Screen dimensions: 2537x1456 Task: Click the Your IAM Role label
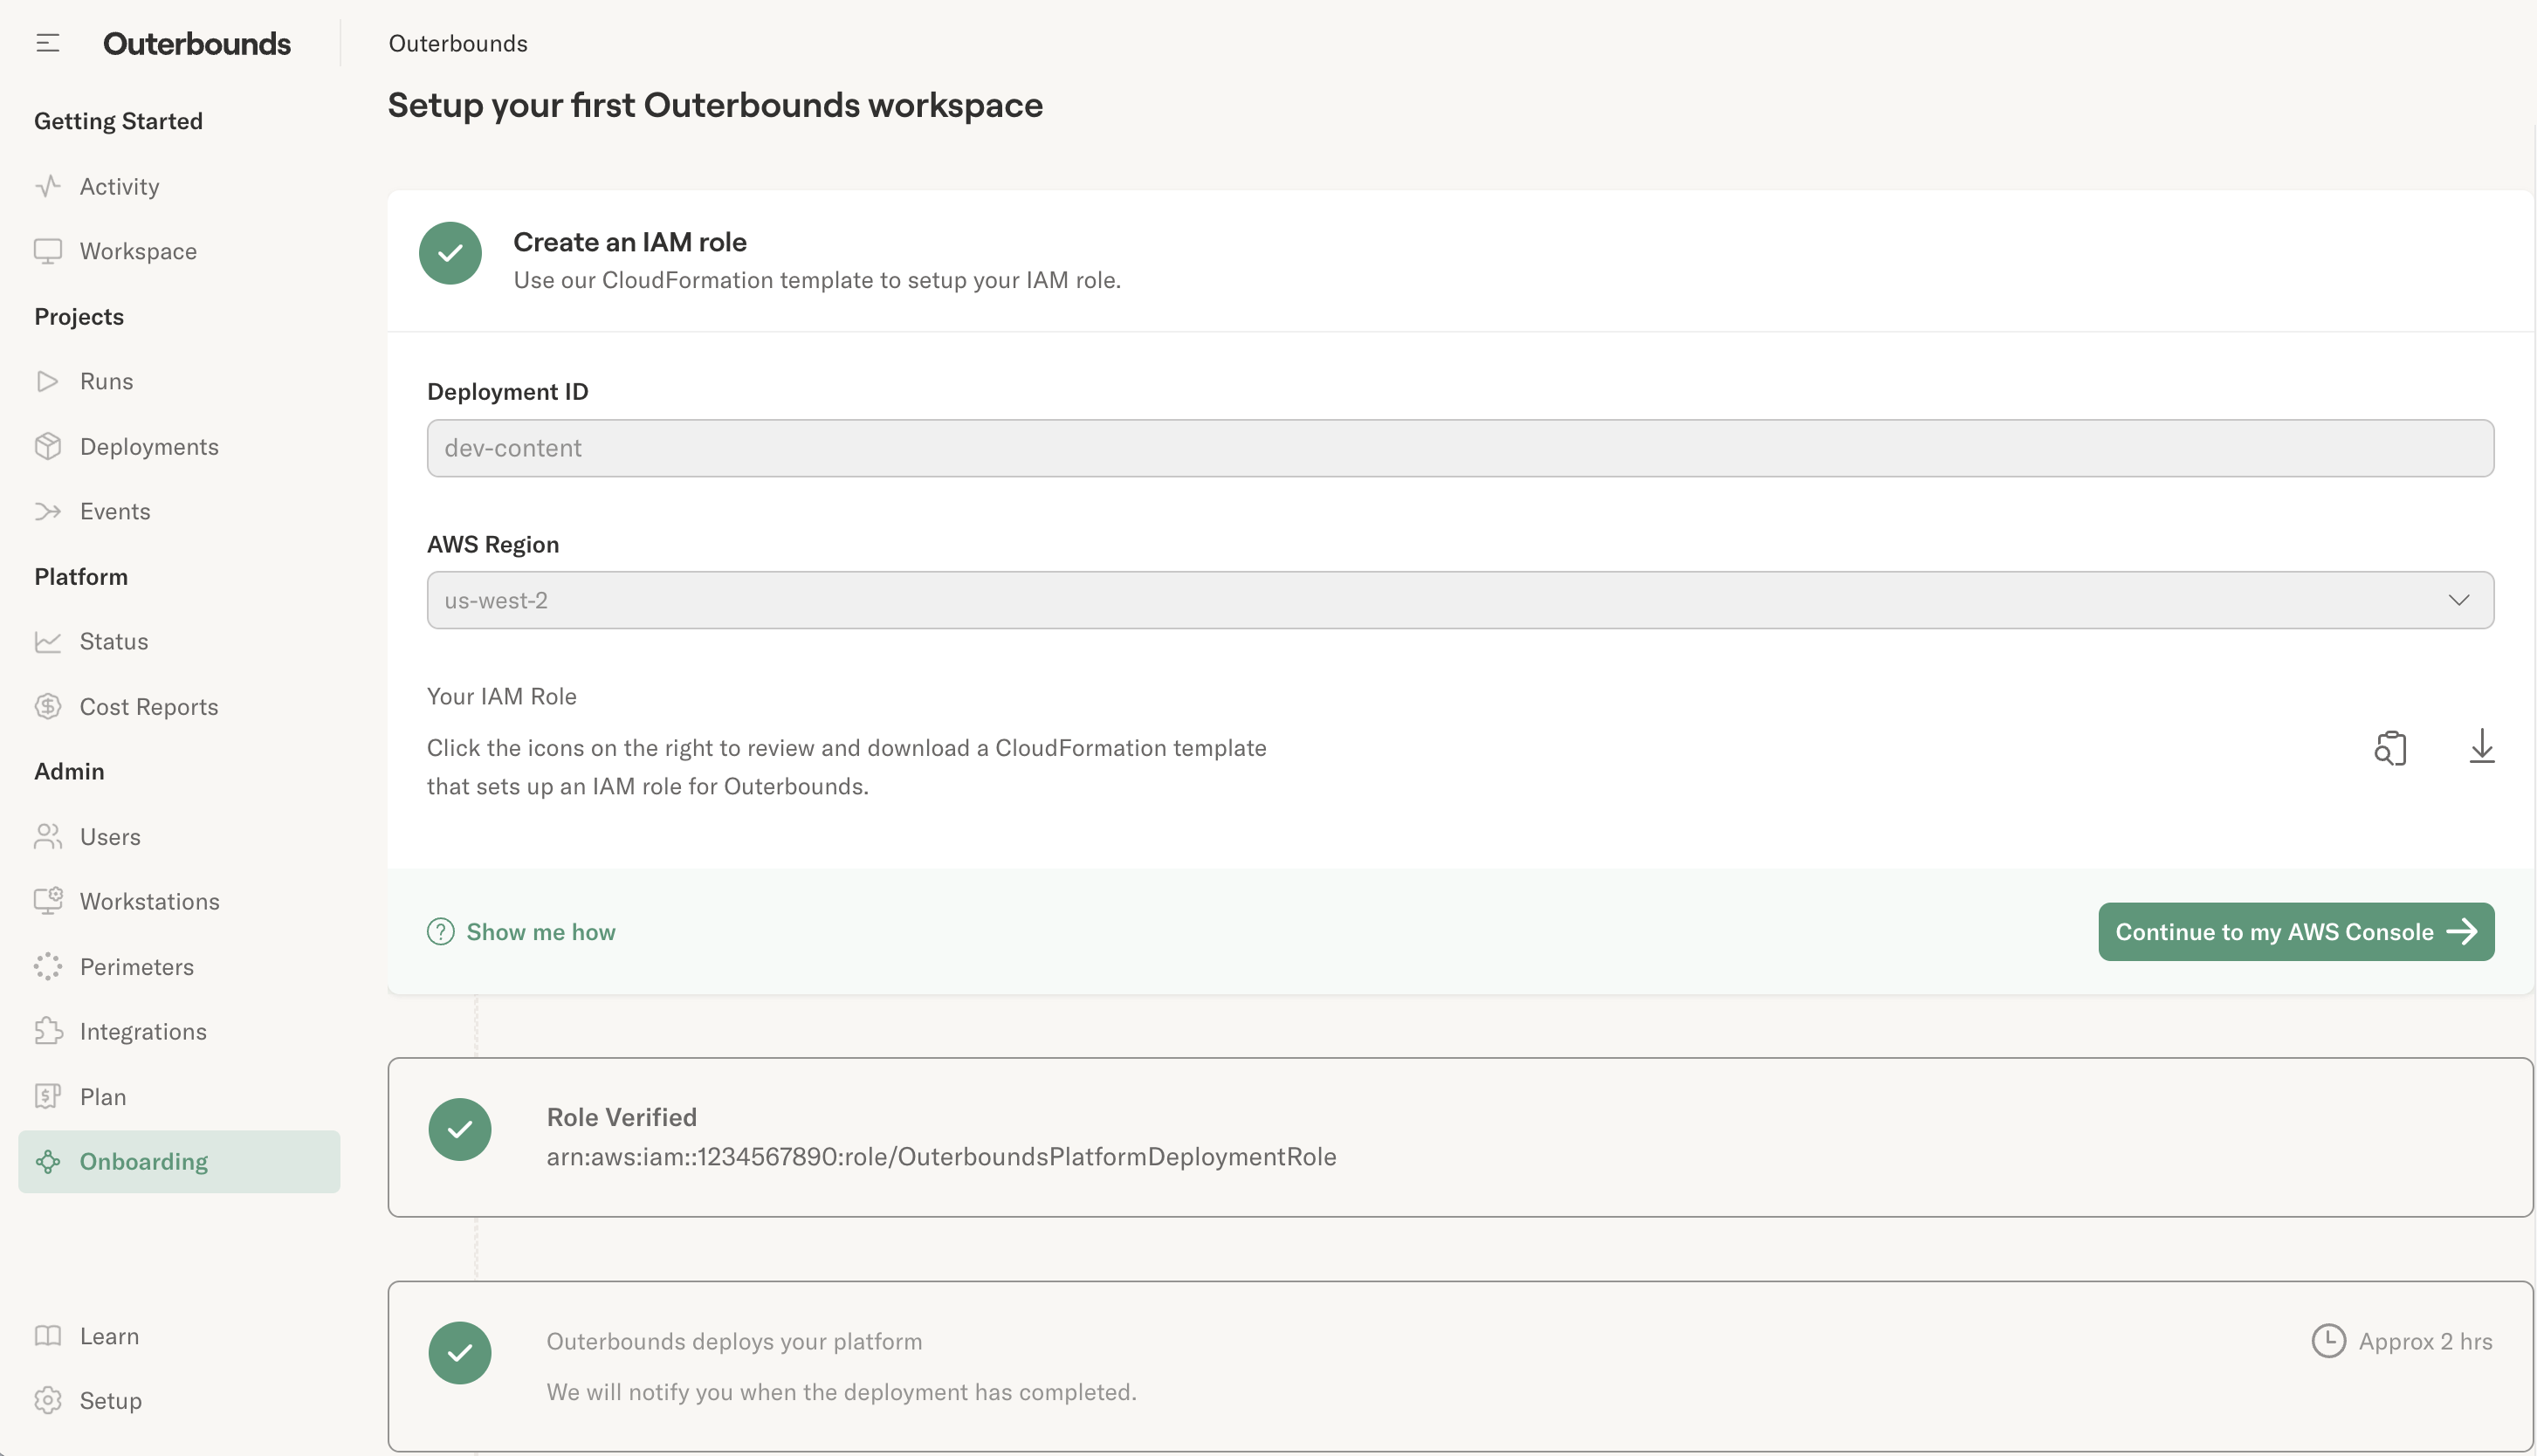pyautogui.click(x=502, y=696)
